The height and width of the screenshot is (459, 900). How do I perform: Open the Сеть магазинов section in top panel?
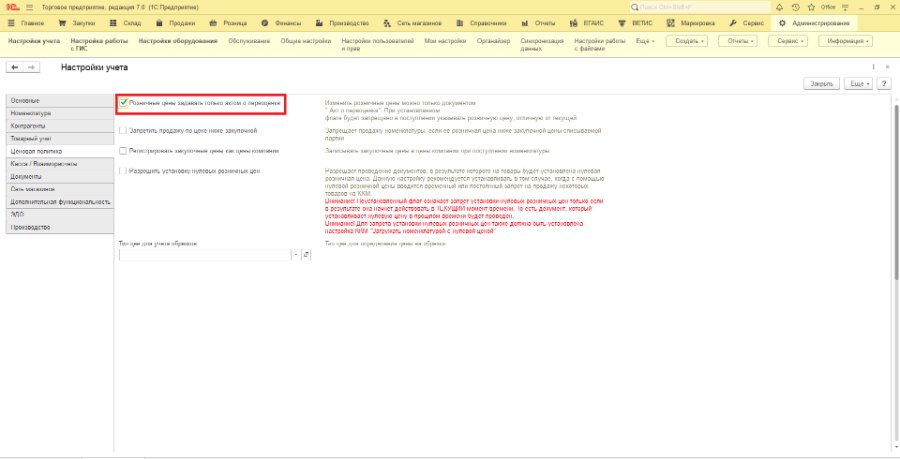click(x=413, y=23)
